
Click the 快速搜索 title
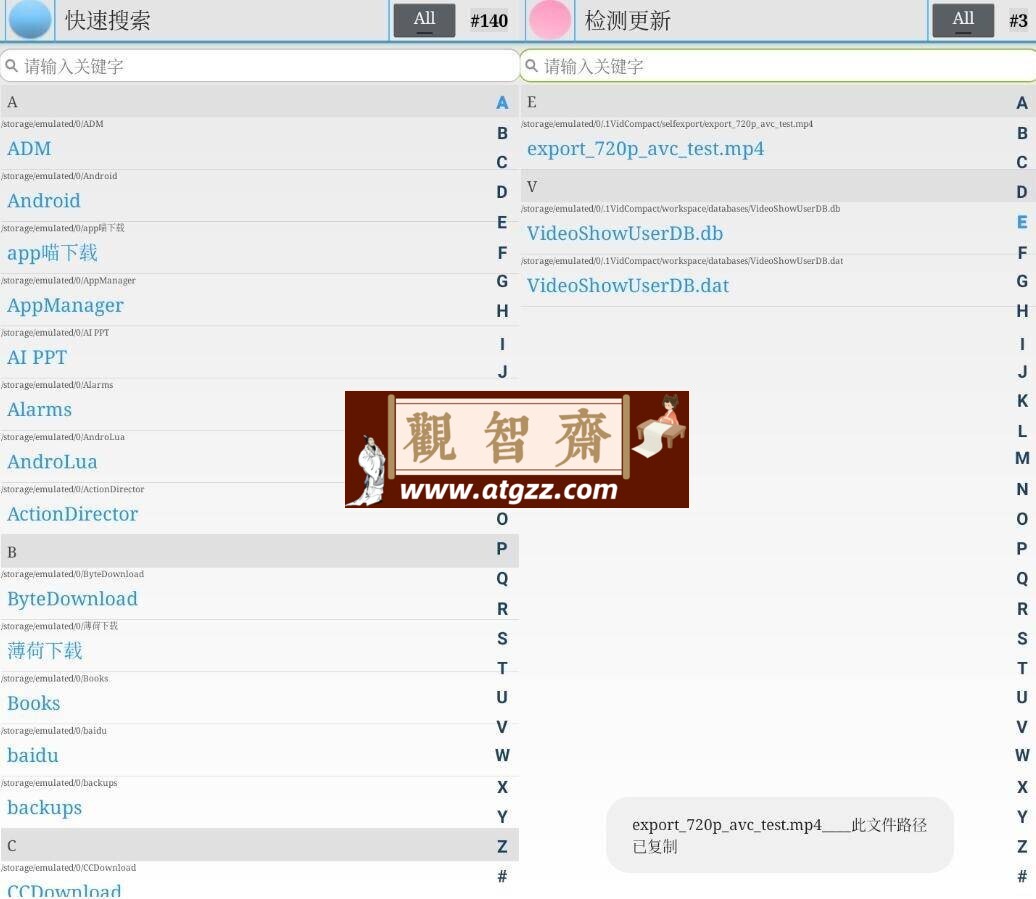[108, 20]
